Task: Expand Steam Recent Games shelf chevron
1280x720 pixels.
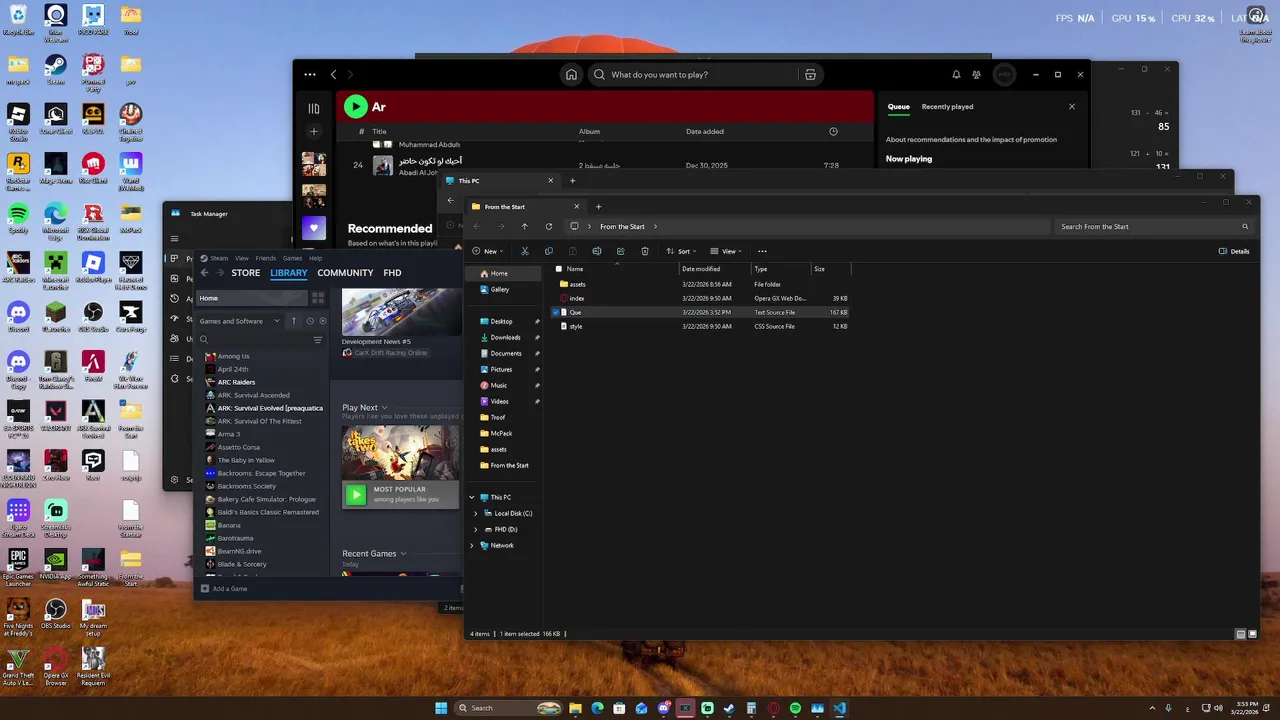Action: pos(403,553)
